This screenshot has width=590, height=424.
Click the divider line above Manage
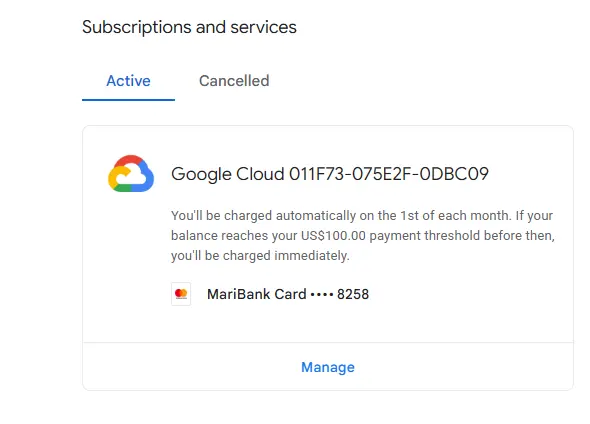click(328, 342)
